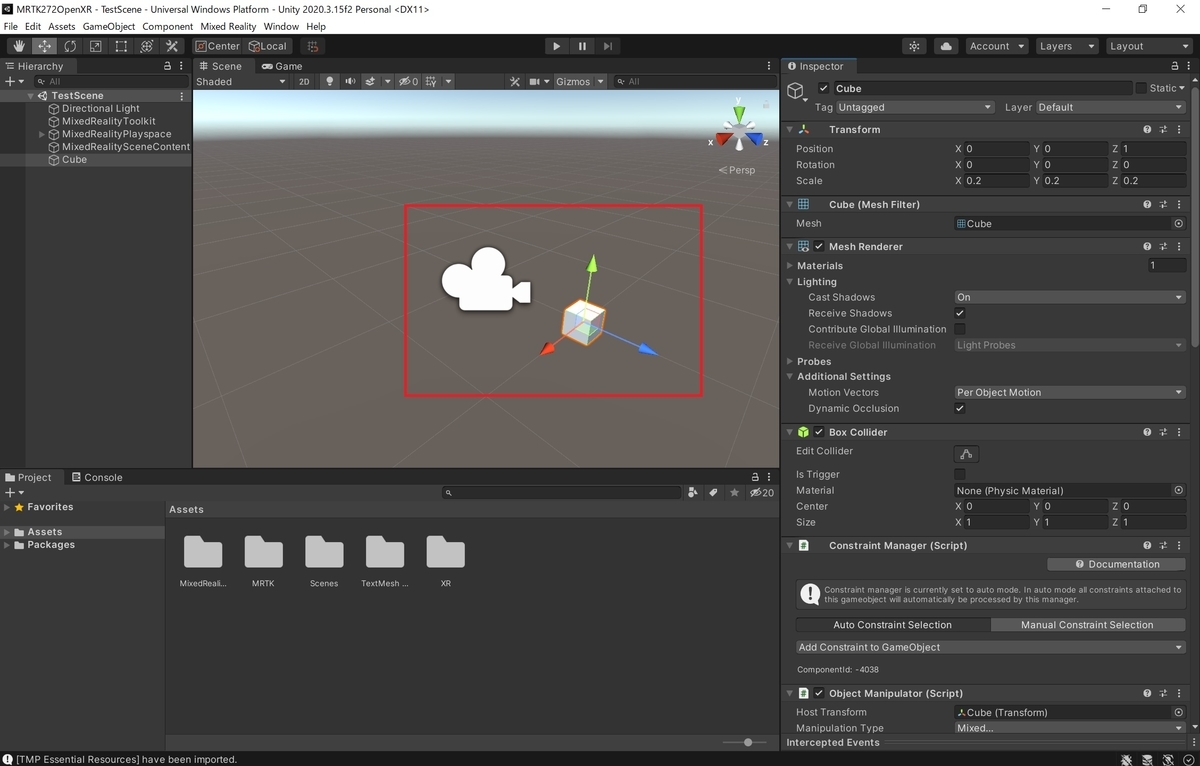Open the Shaded draw mode dropdown
1200x766 pixels.
point(240,82)
